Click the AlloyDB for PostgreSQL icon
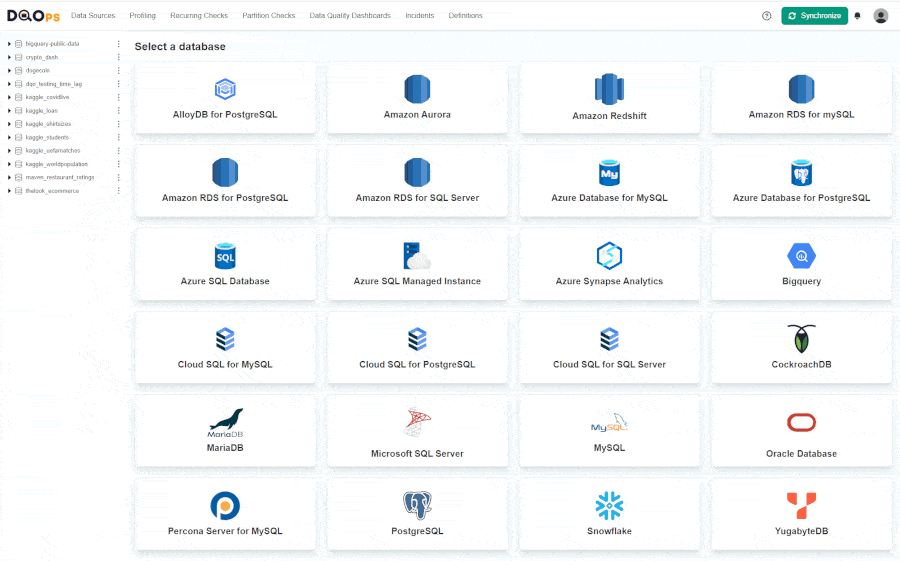 (225, 89)
